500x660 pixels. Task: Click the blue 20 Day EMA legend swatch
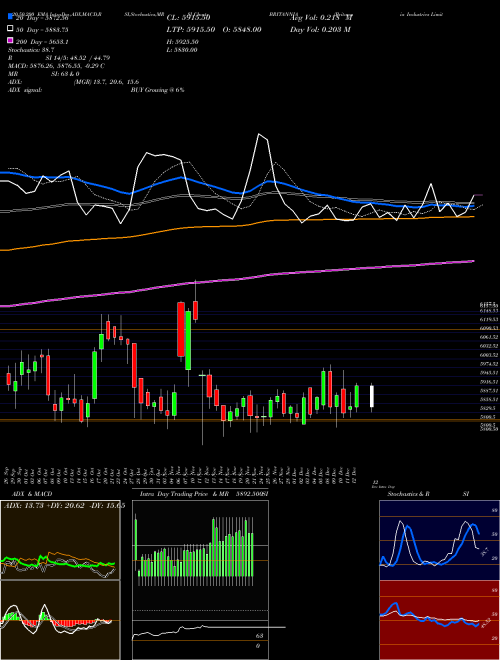click(11, 17)
